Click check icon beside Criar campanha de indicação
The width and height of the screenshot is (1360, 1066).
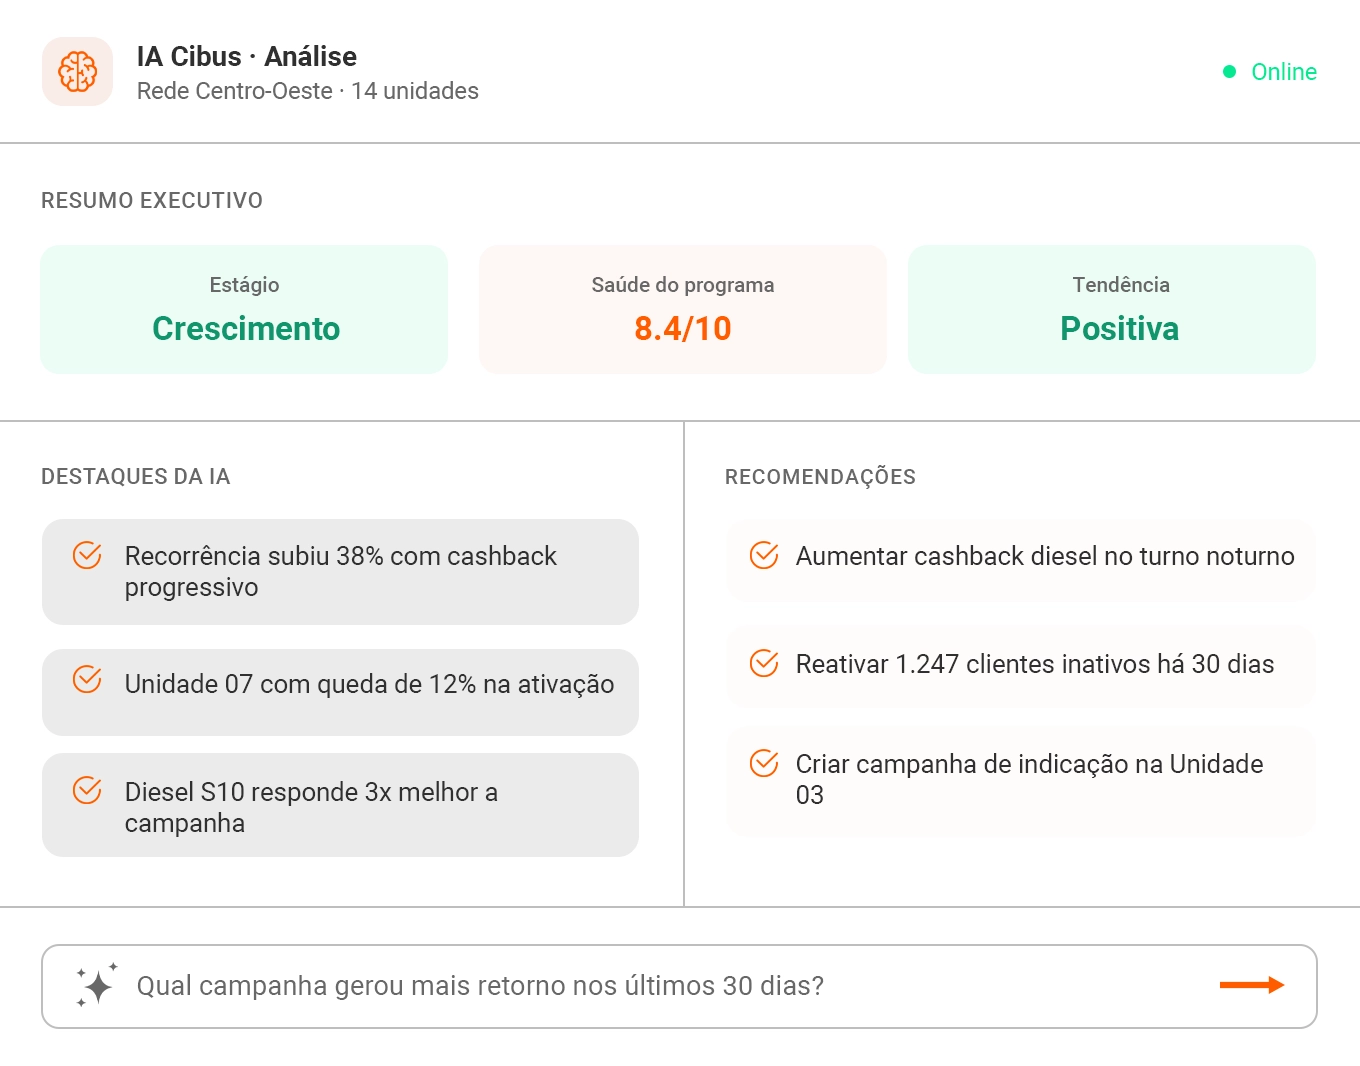764,763
